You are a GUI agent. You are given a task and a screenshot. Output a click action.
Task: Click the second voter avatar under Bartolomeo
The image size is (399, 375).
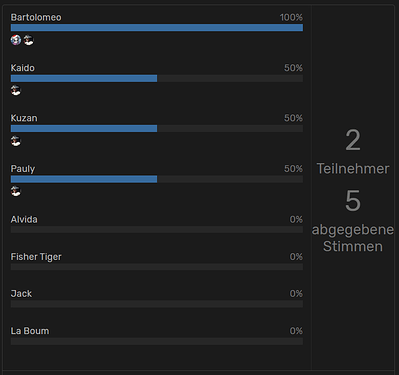click(x=29, y=40)
